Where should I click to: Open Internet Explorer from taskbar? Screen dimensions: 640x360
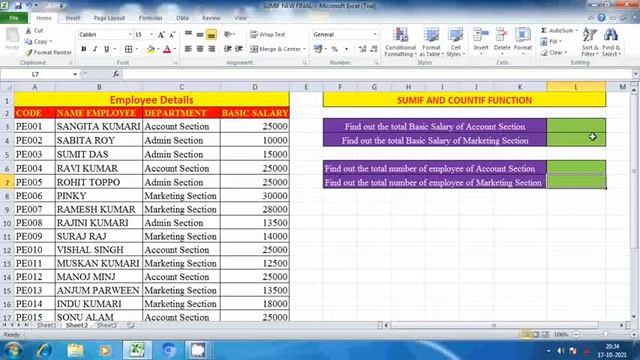point(44,350)
